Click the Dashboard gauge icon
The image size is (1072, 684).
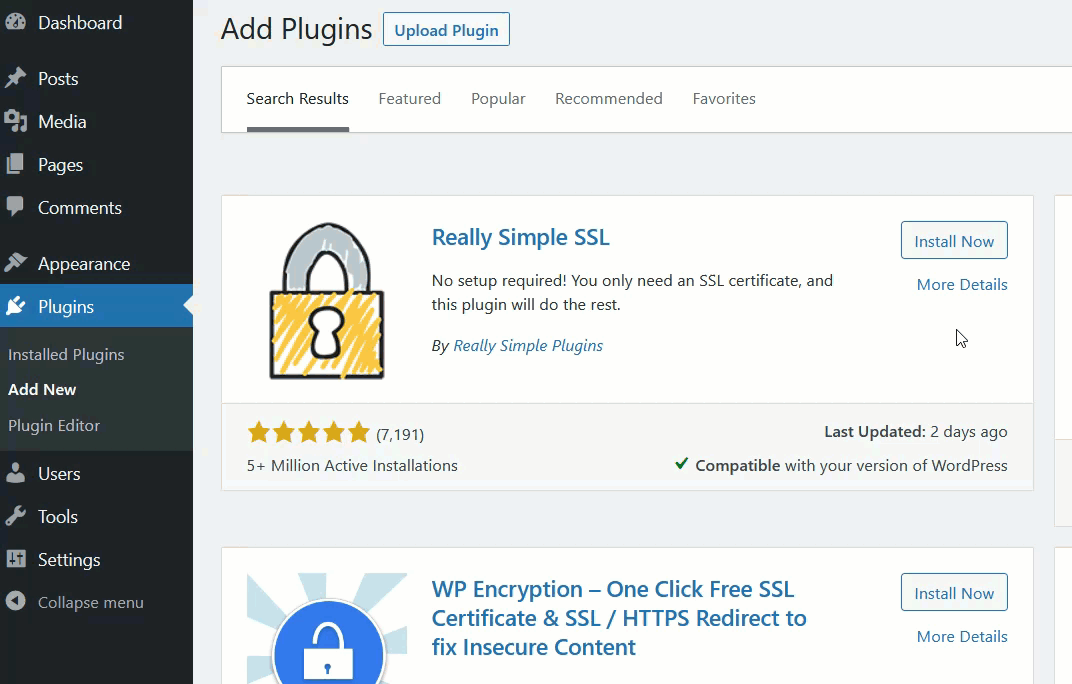pyautogui.click(x=15, y=23)
